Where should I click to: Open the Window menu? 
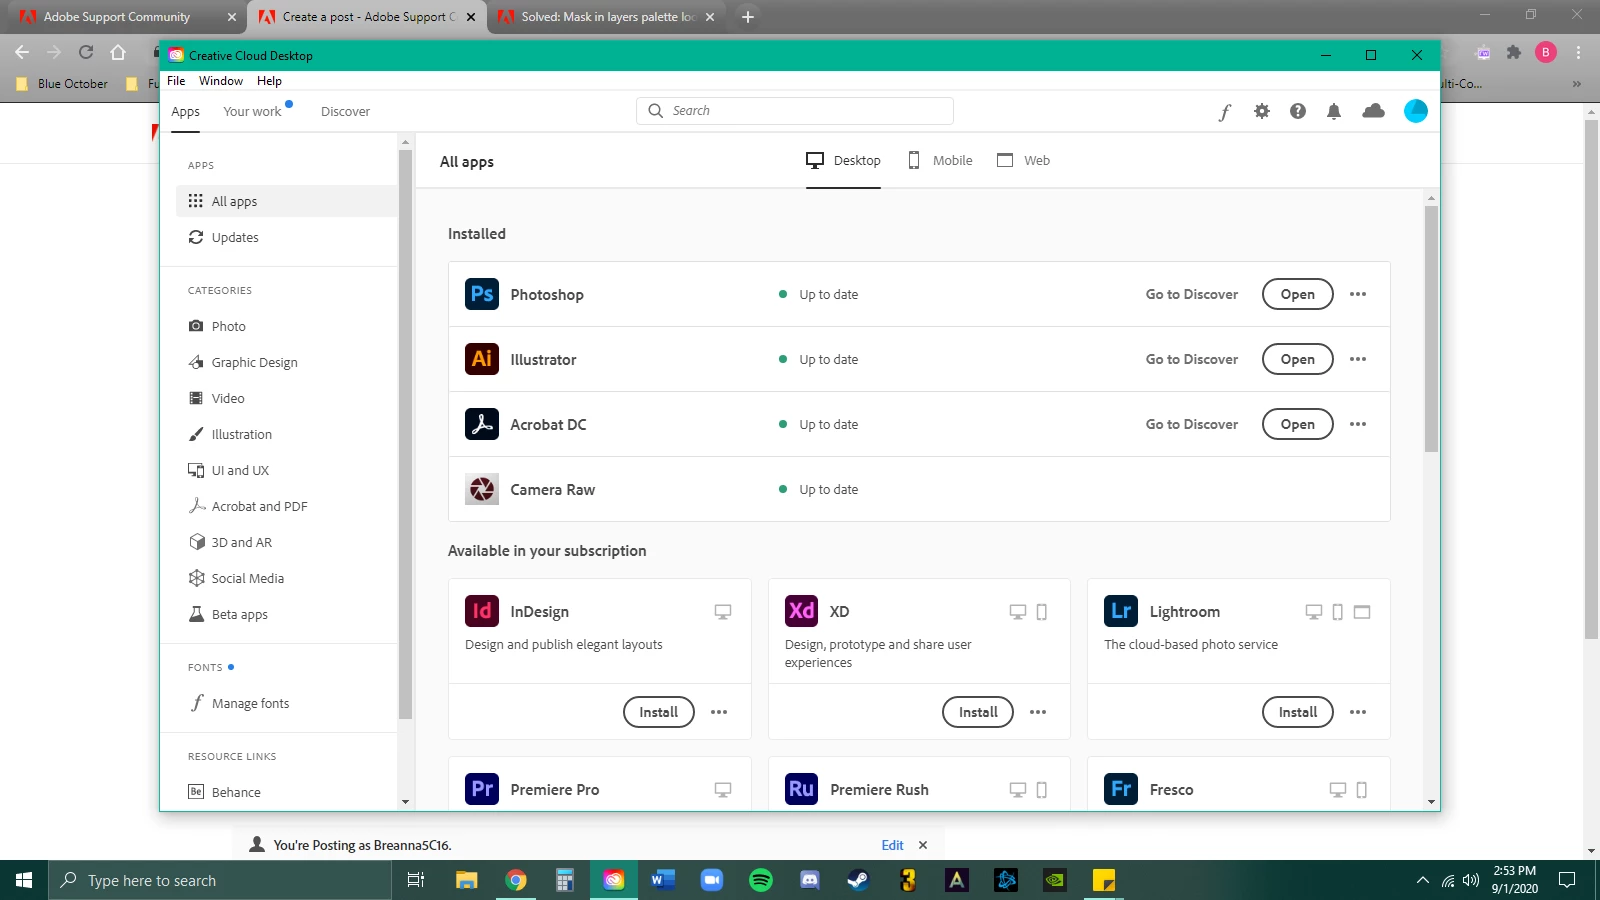(221, 81)
